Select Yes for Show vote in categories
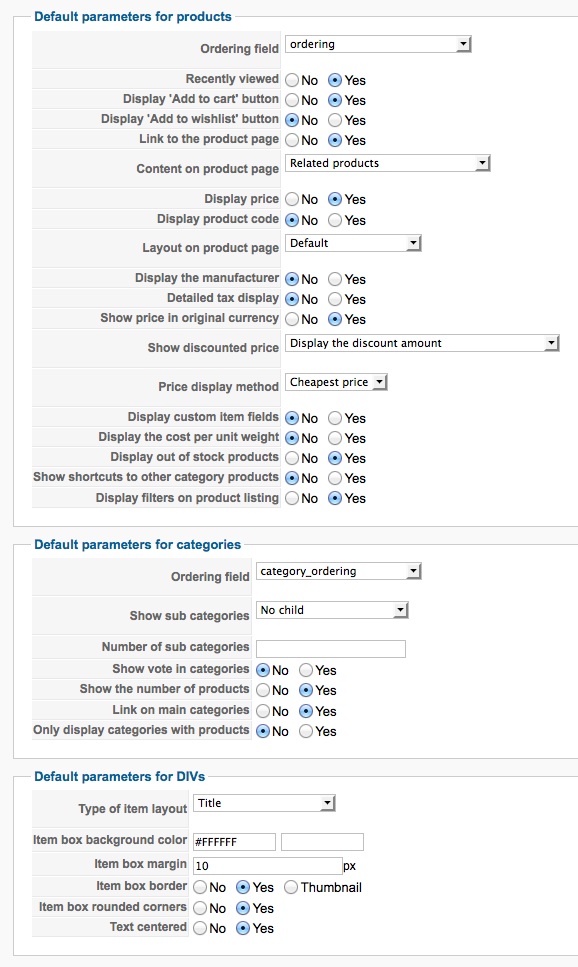The image size is (578, 967). pyautogui.click(x=306, y=670)
